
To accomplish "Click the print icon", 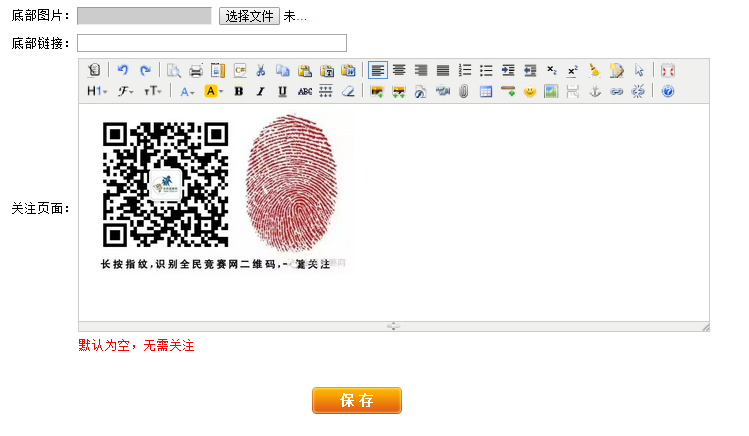I will 195,70.
